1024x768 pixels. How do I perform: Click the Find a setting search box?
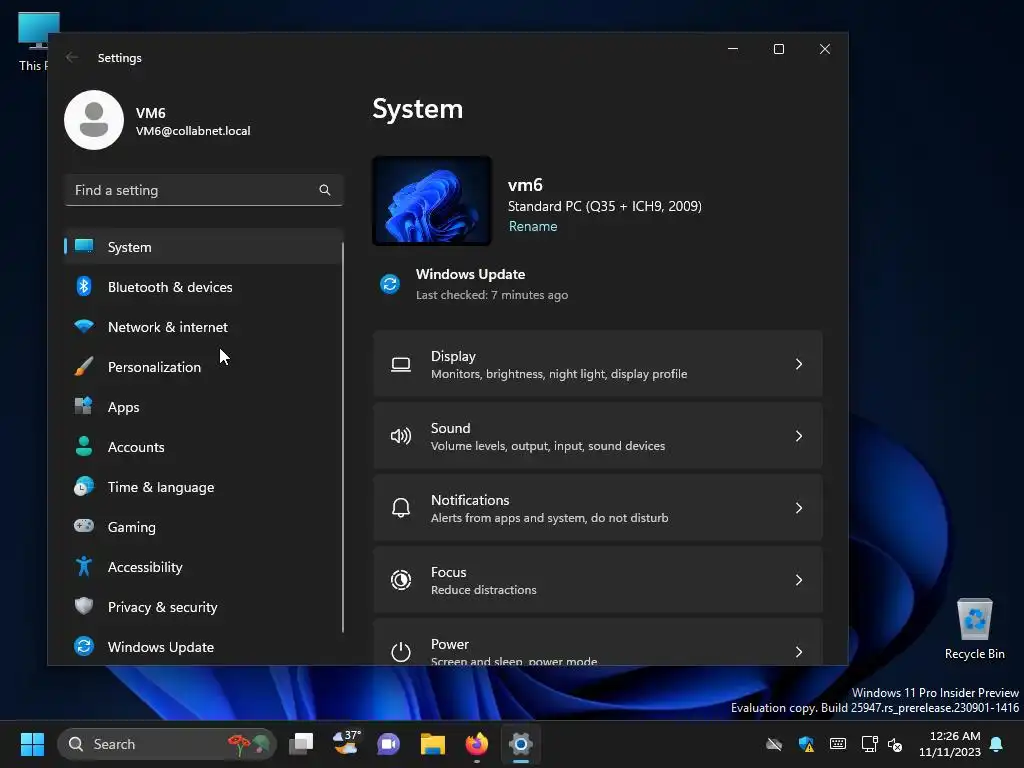[204, 190]
